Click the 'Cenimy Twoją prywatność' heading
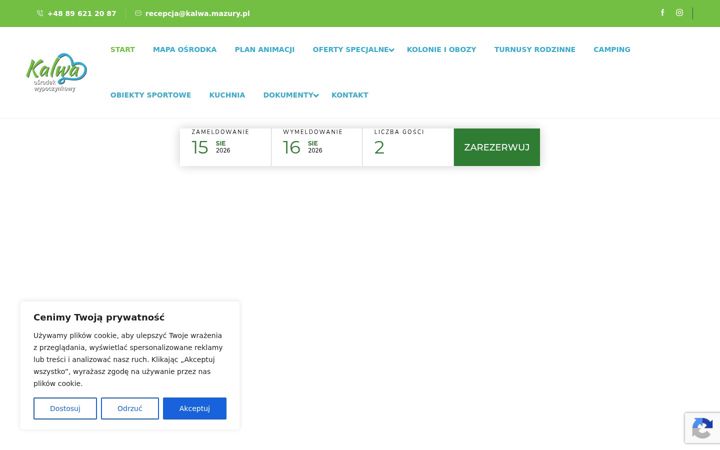The image size is (720, 450). (x=99, y=317)
